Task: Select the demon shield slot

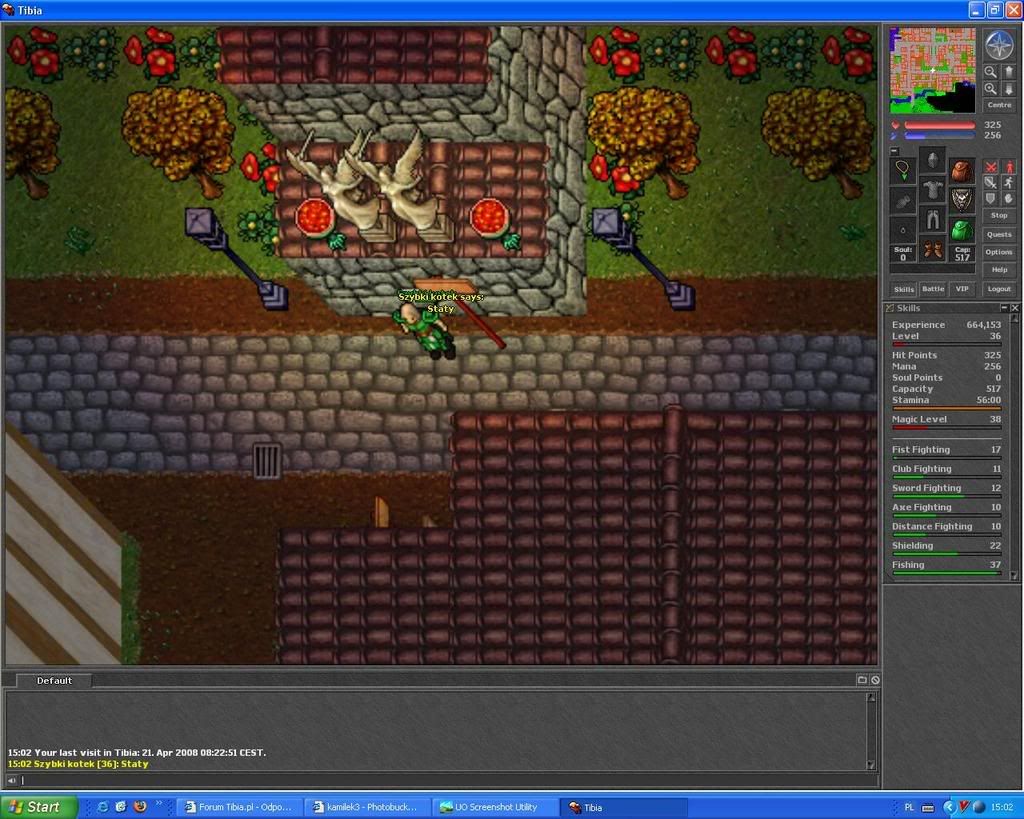Action: click(962, 200)
